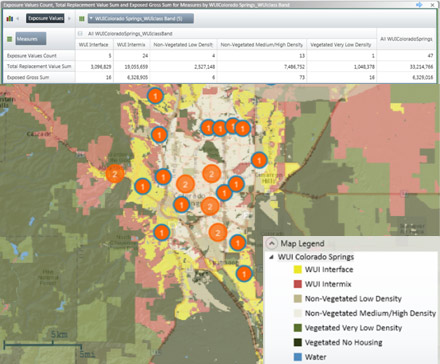Select the Non-Vegetated Low Density column header
This screenshot has width=440, height=364.
pyautogui.click(x=183, y=45)
